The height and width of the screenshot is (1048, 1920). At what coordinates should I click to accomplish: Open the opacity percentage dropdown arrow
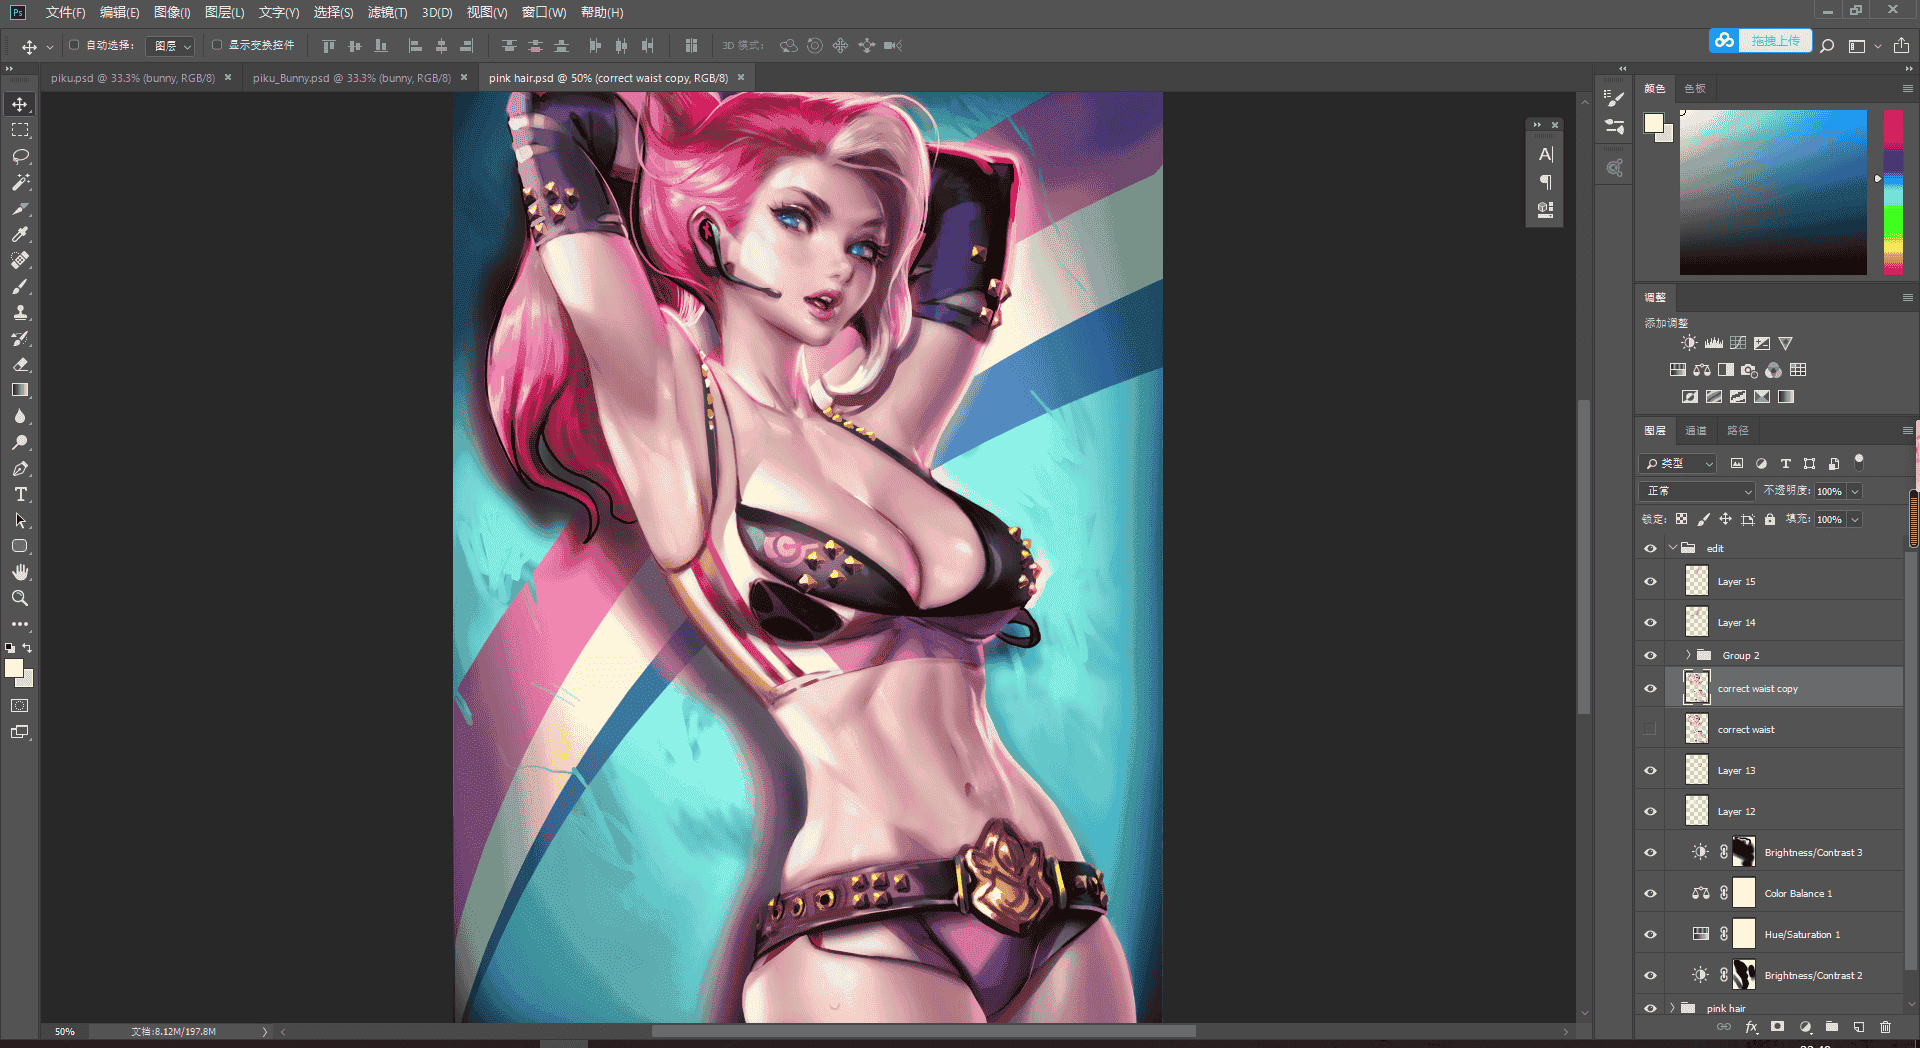pos(1855,491)
